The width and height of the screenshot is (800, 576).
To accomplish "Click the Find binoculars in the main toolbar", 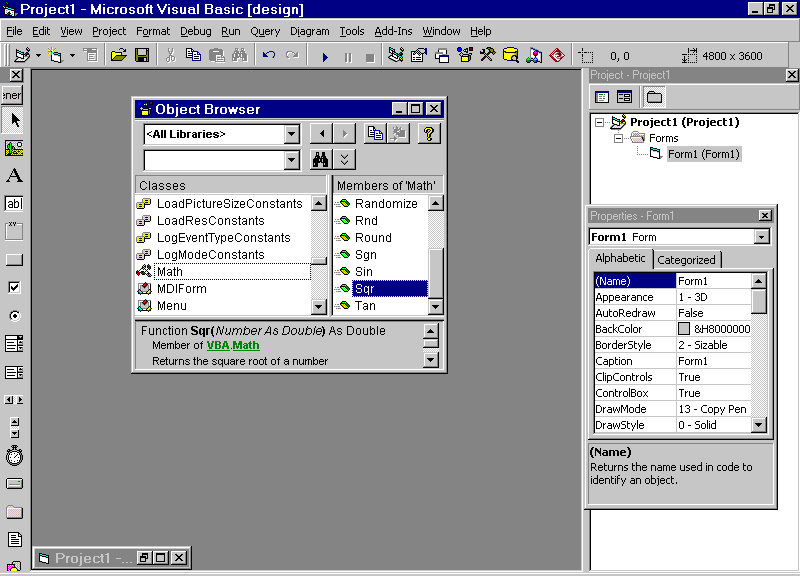I will [239, 55].
